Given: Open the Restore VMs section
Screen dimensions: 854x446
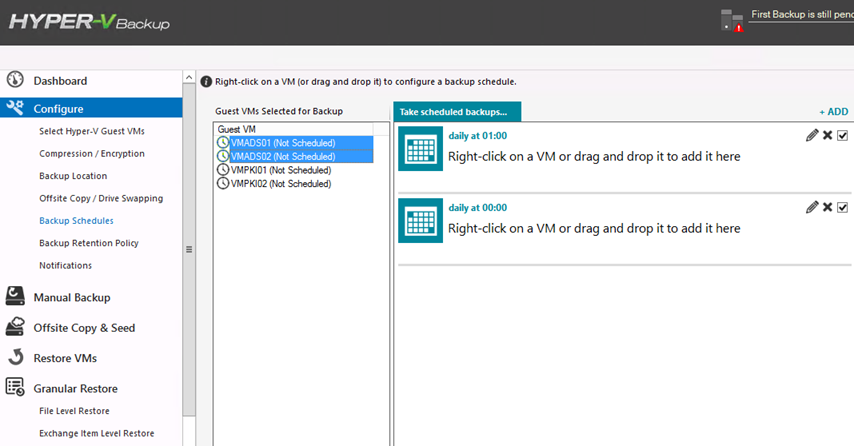Looking at the screenshot, I should point(65,358).
